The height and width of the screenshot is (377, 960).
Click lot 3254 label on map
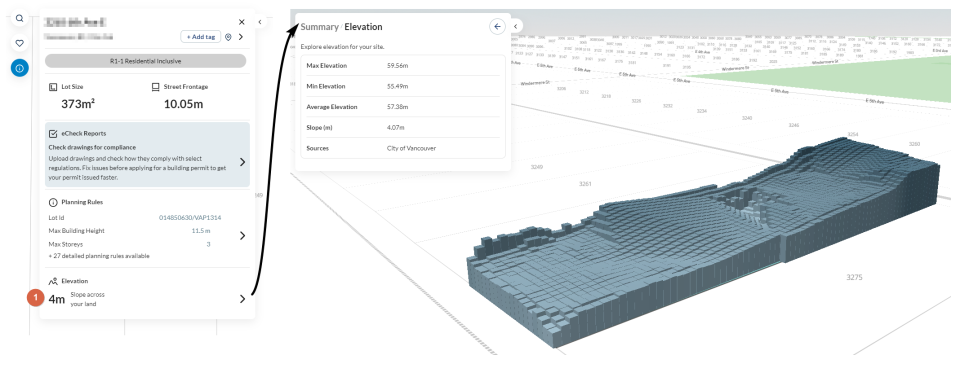pos(852,134)
